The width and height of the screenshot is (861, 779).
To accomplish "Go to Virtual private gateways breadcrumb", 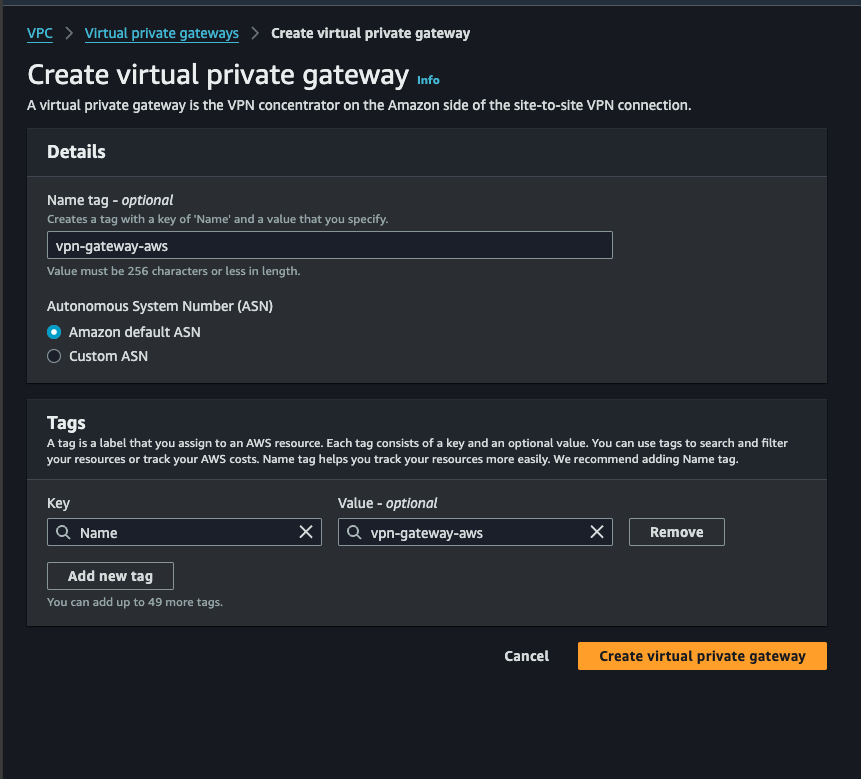I will 162,33.
